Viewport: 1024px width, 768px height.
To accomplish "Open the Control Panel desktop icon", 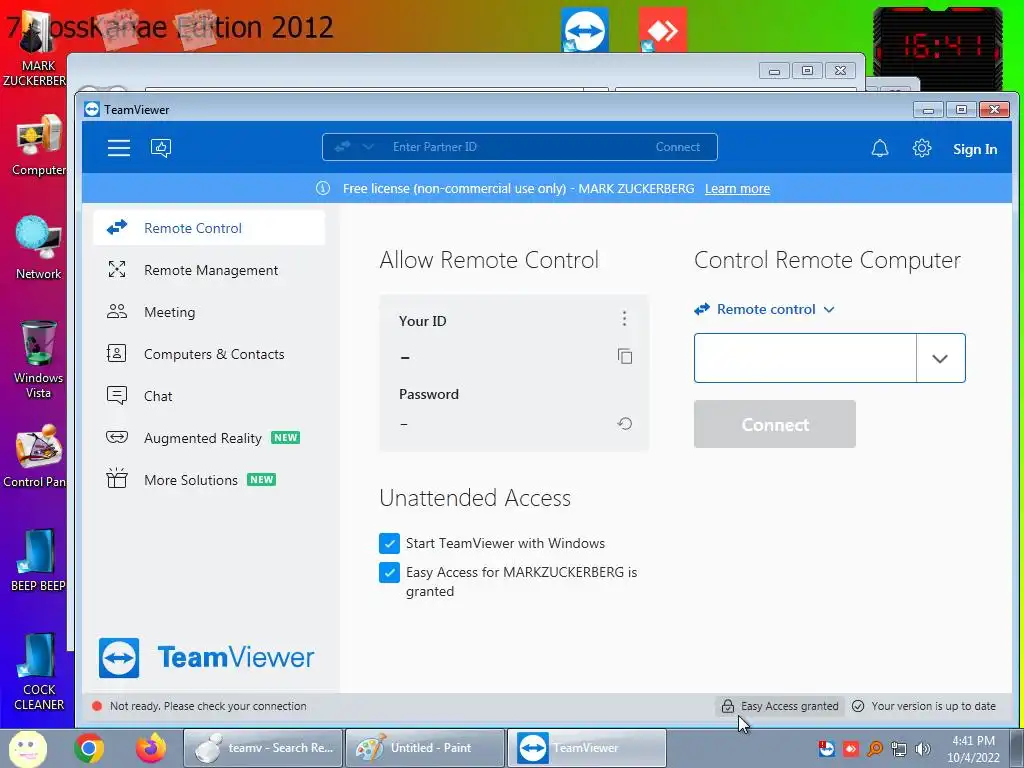I will (37, 456).
